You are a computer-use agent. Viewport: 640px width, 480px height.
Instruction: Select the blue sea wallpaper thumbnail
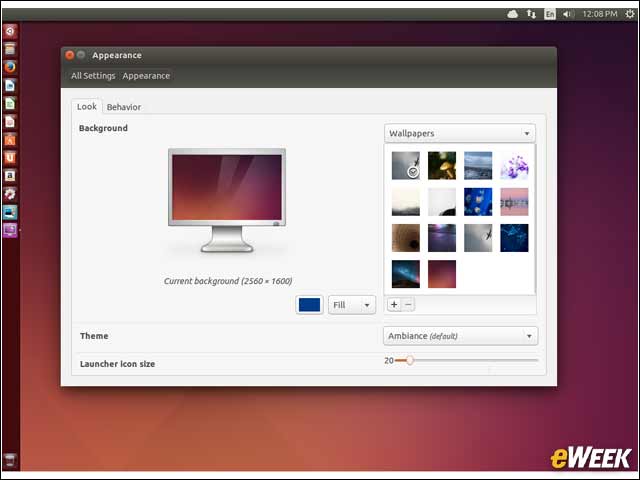click(478, 166)
